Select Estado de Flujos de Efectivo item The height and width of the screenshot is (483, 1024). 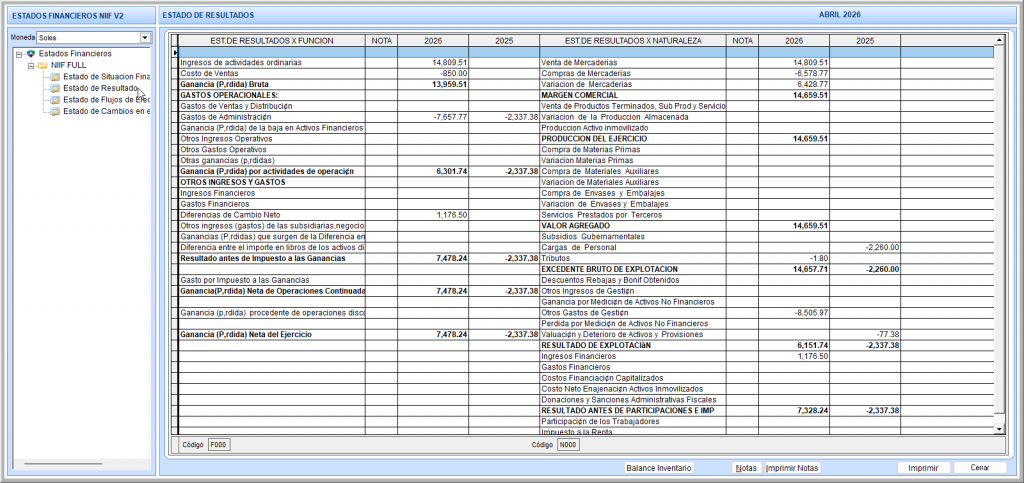[106, 99]
